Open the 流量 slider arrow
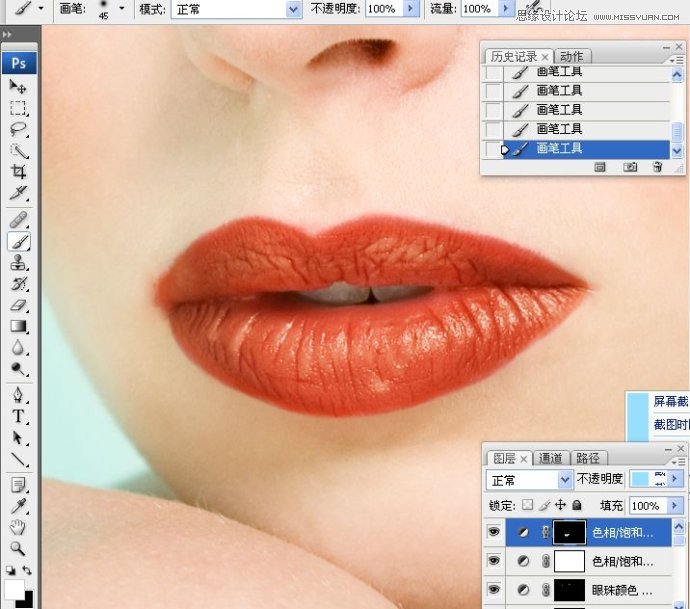 point(506,8)
